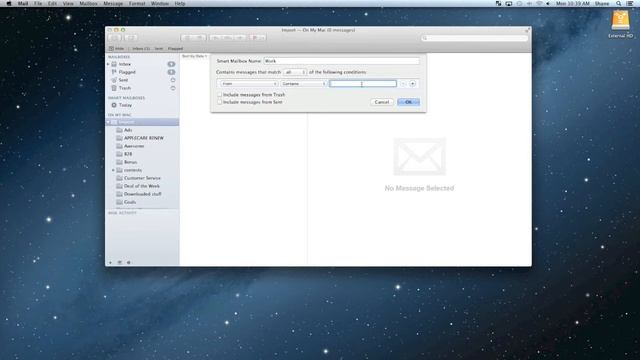Click the add condition plus button
This screenshot has height=360, width=640.
pyautogui.click(x=413, y=84)
